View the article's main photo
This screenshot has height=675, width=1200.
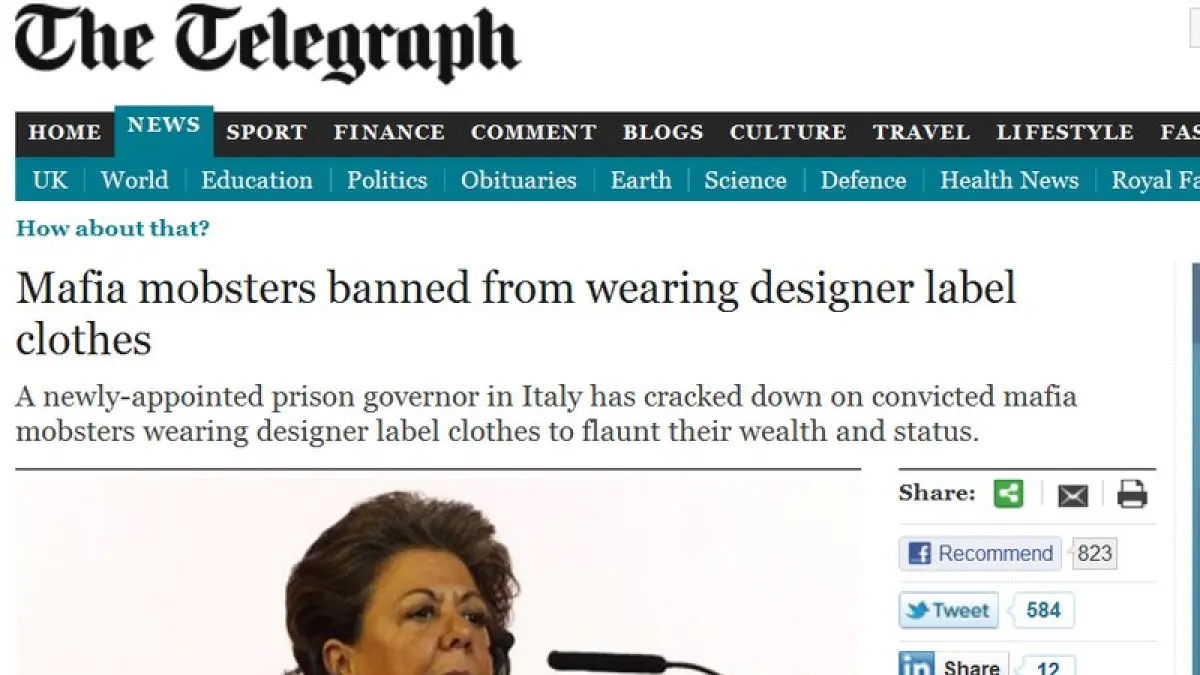438,575
